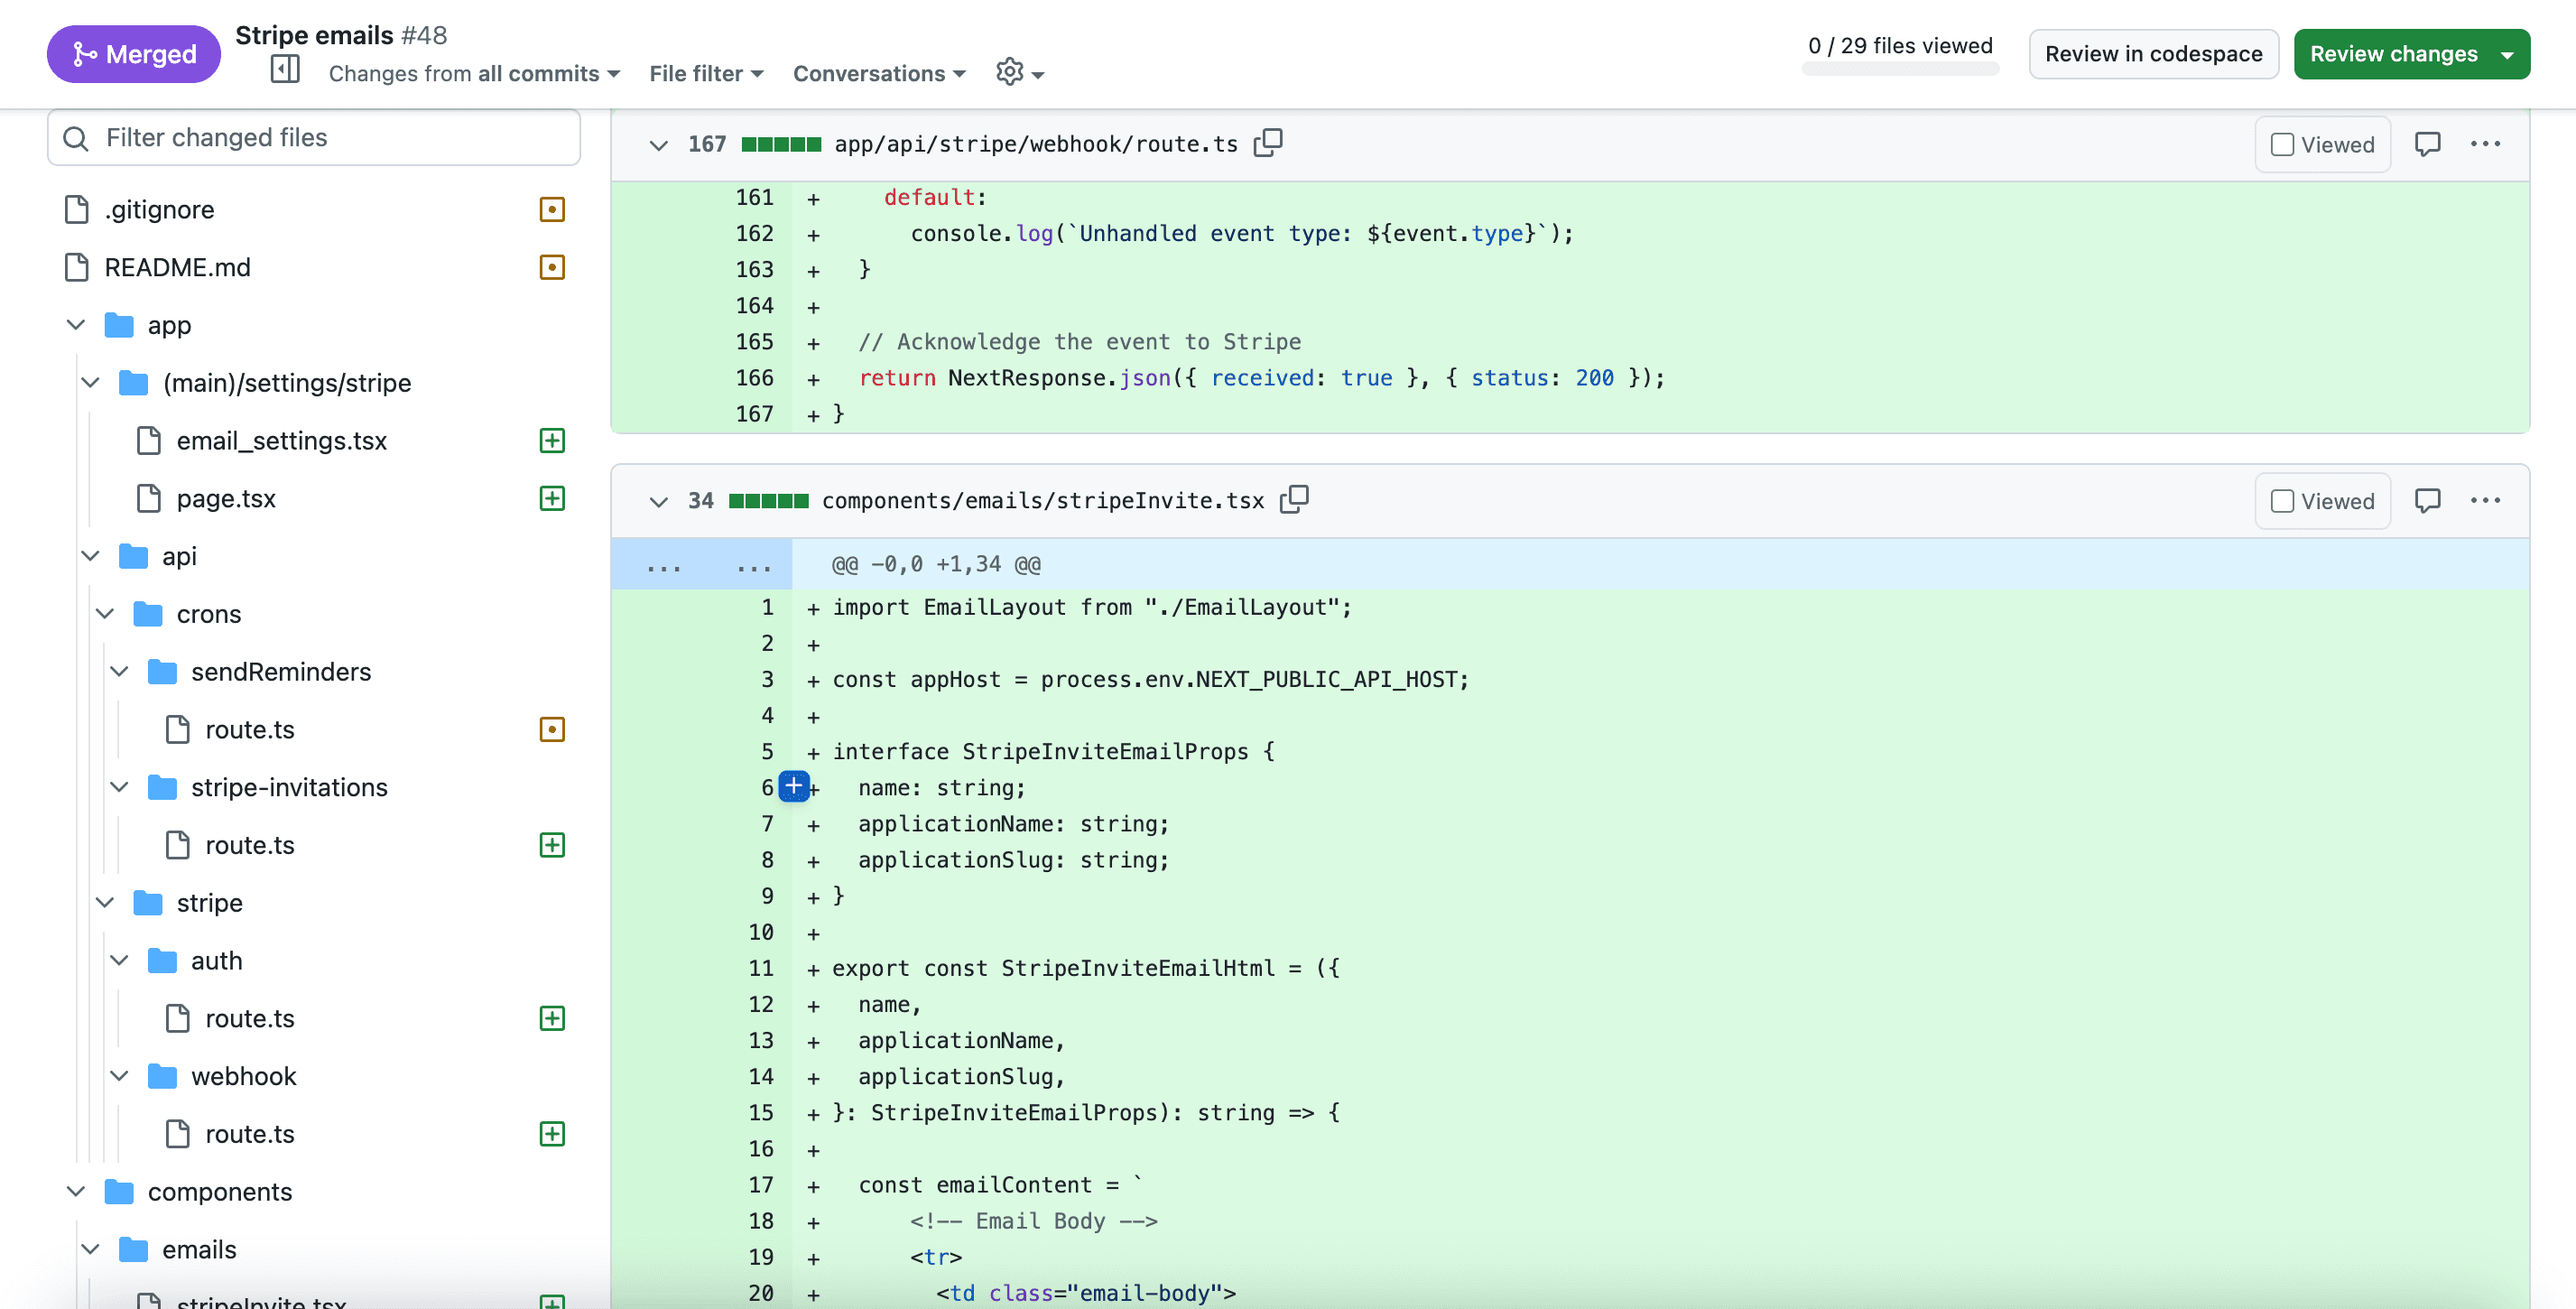Select the Conversations menu item
This screenshot has width=2576, height=1309.
879,73
